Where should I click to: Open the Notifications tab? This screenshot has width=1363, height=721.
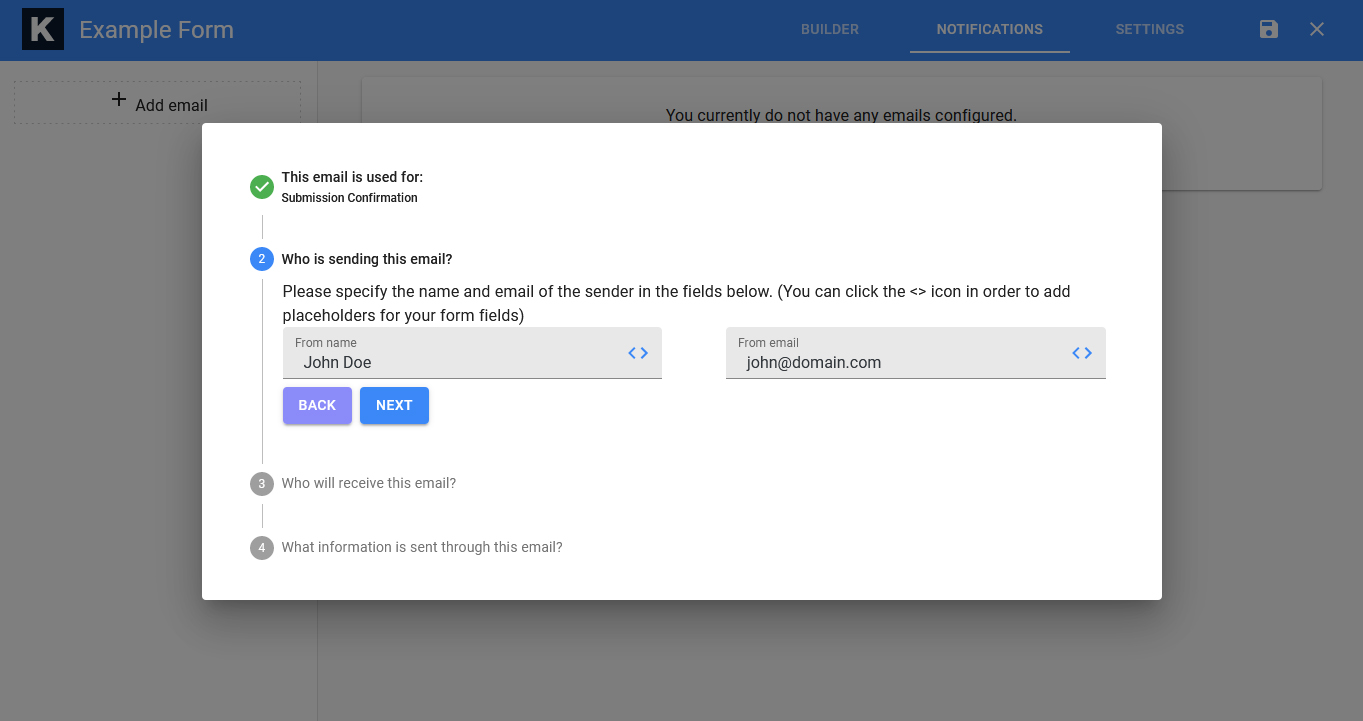[x=990, y=29]
